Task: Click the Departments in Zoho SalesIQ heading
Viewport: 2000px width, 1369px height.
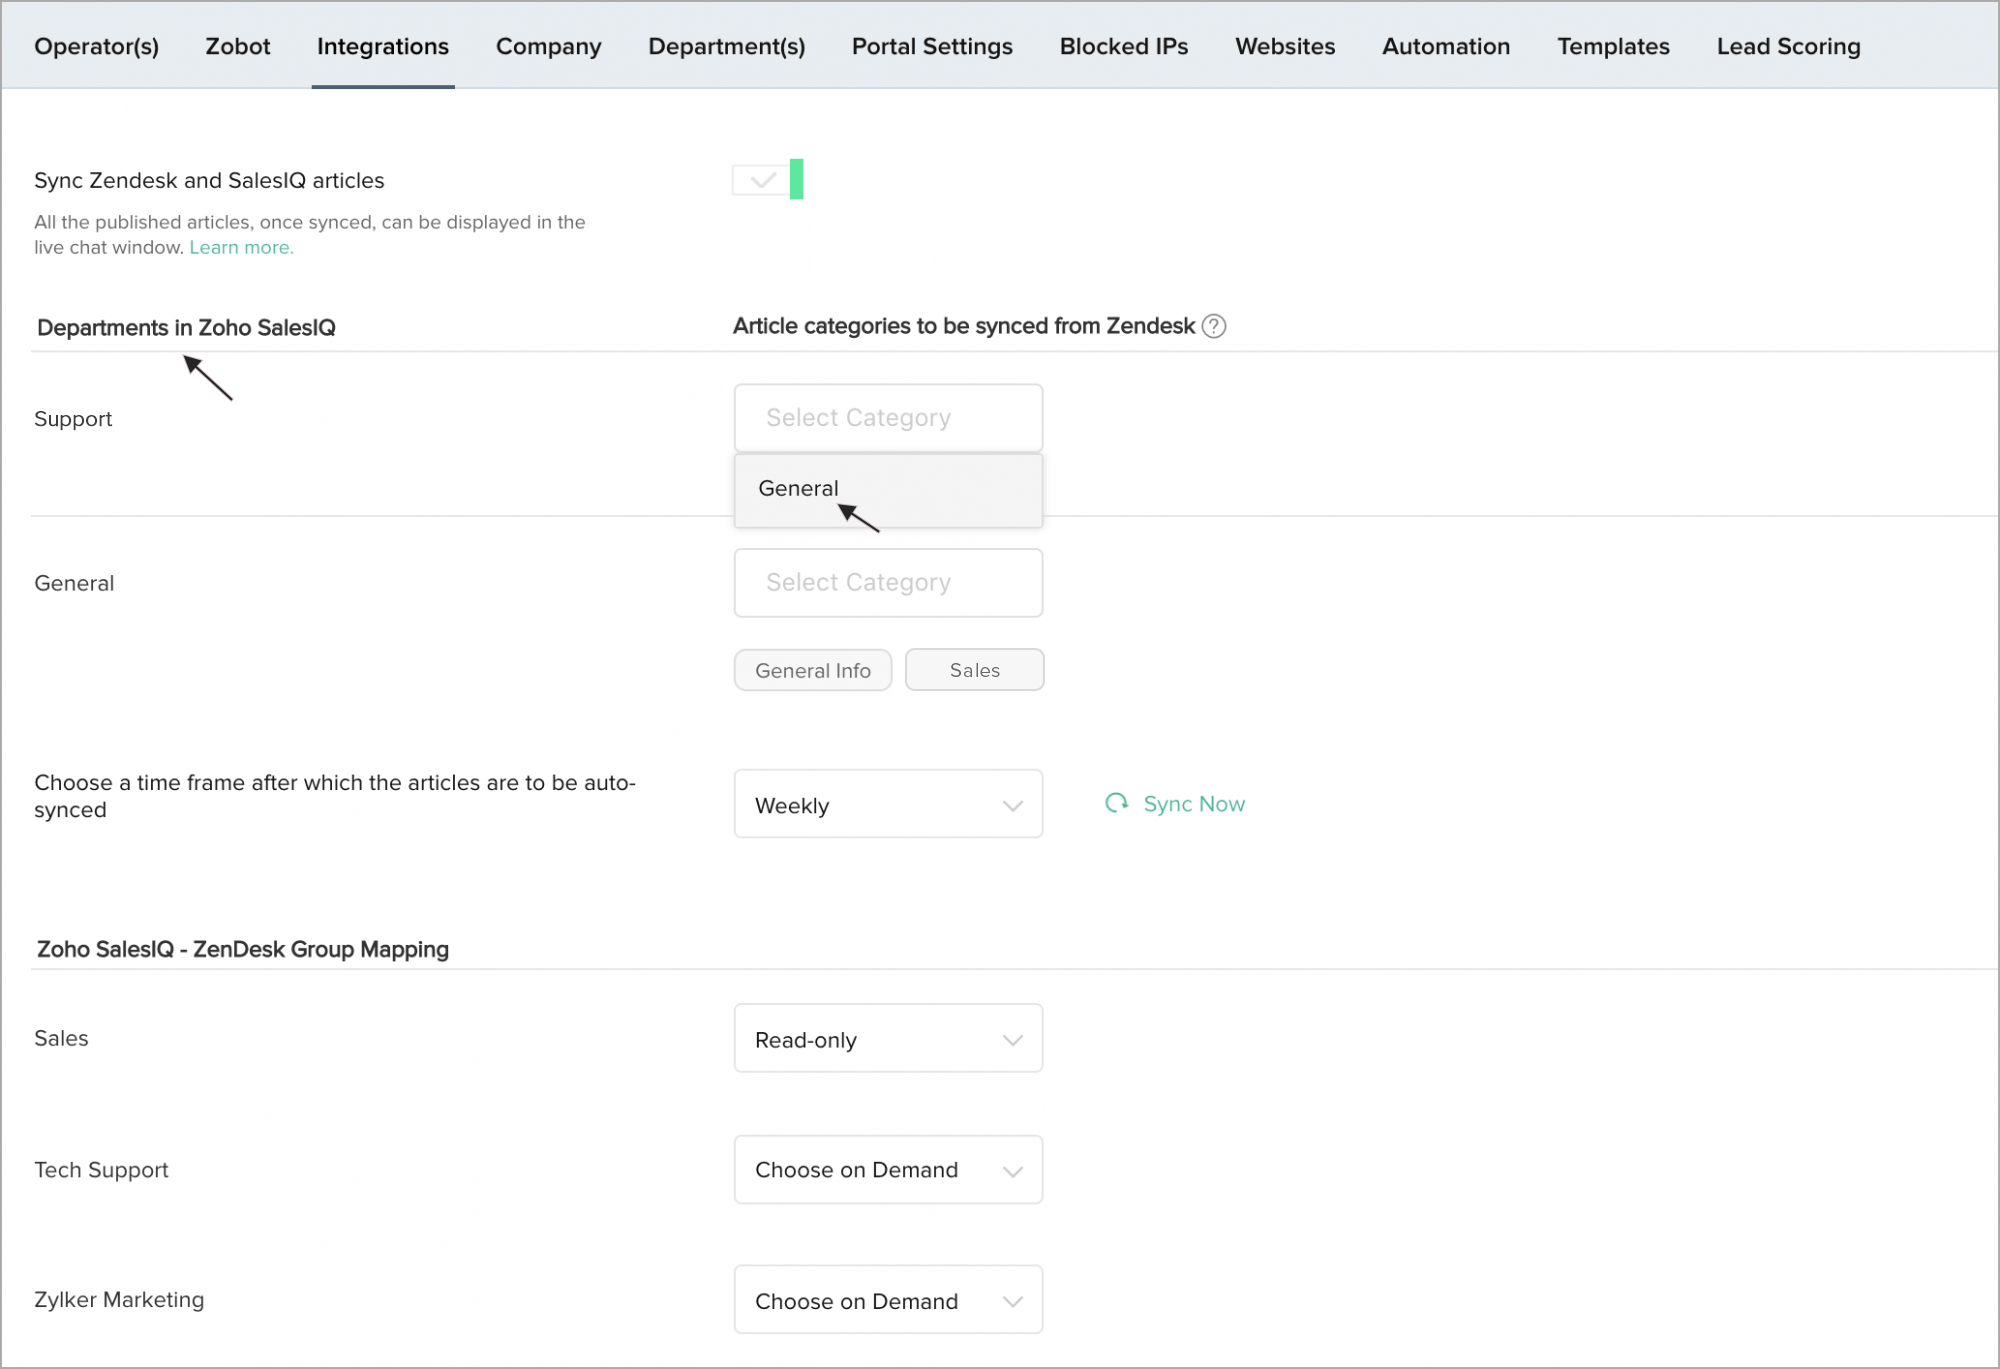Action: [186, 328]
